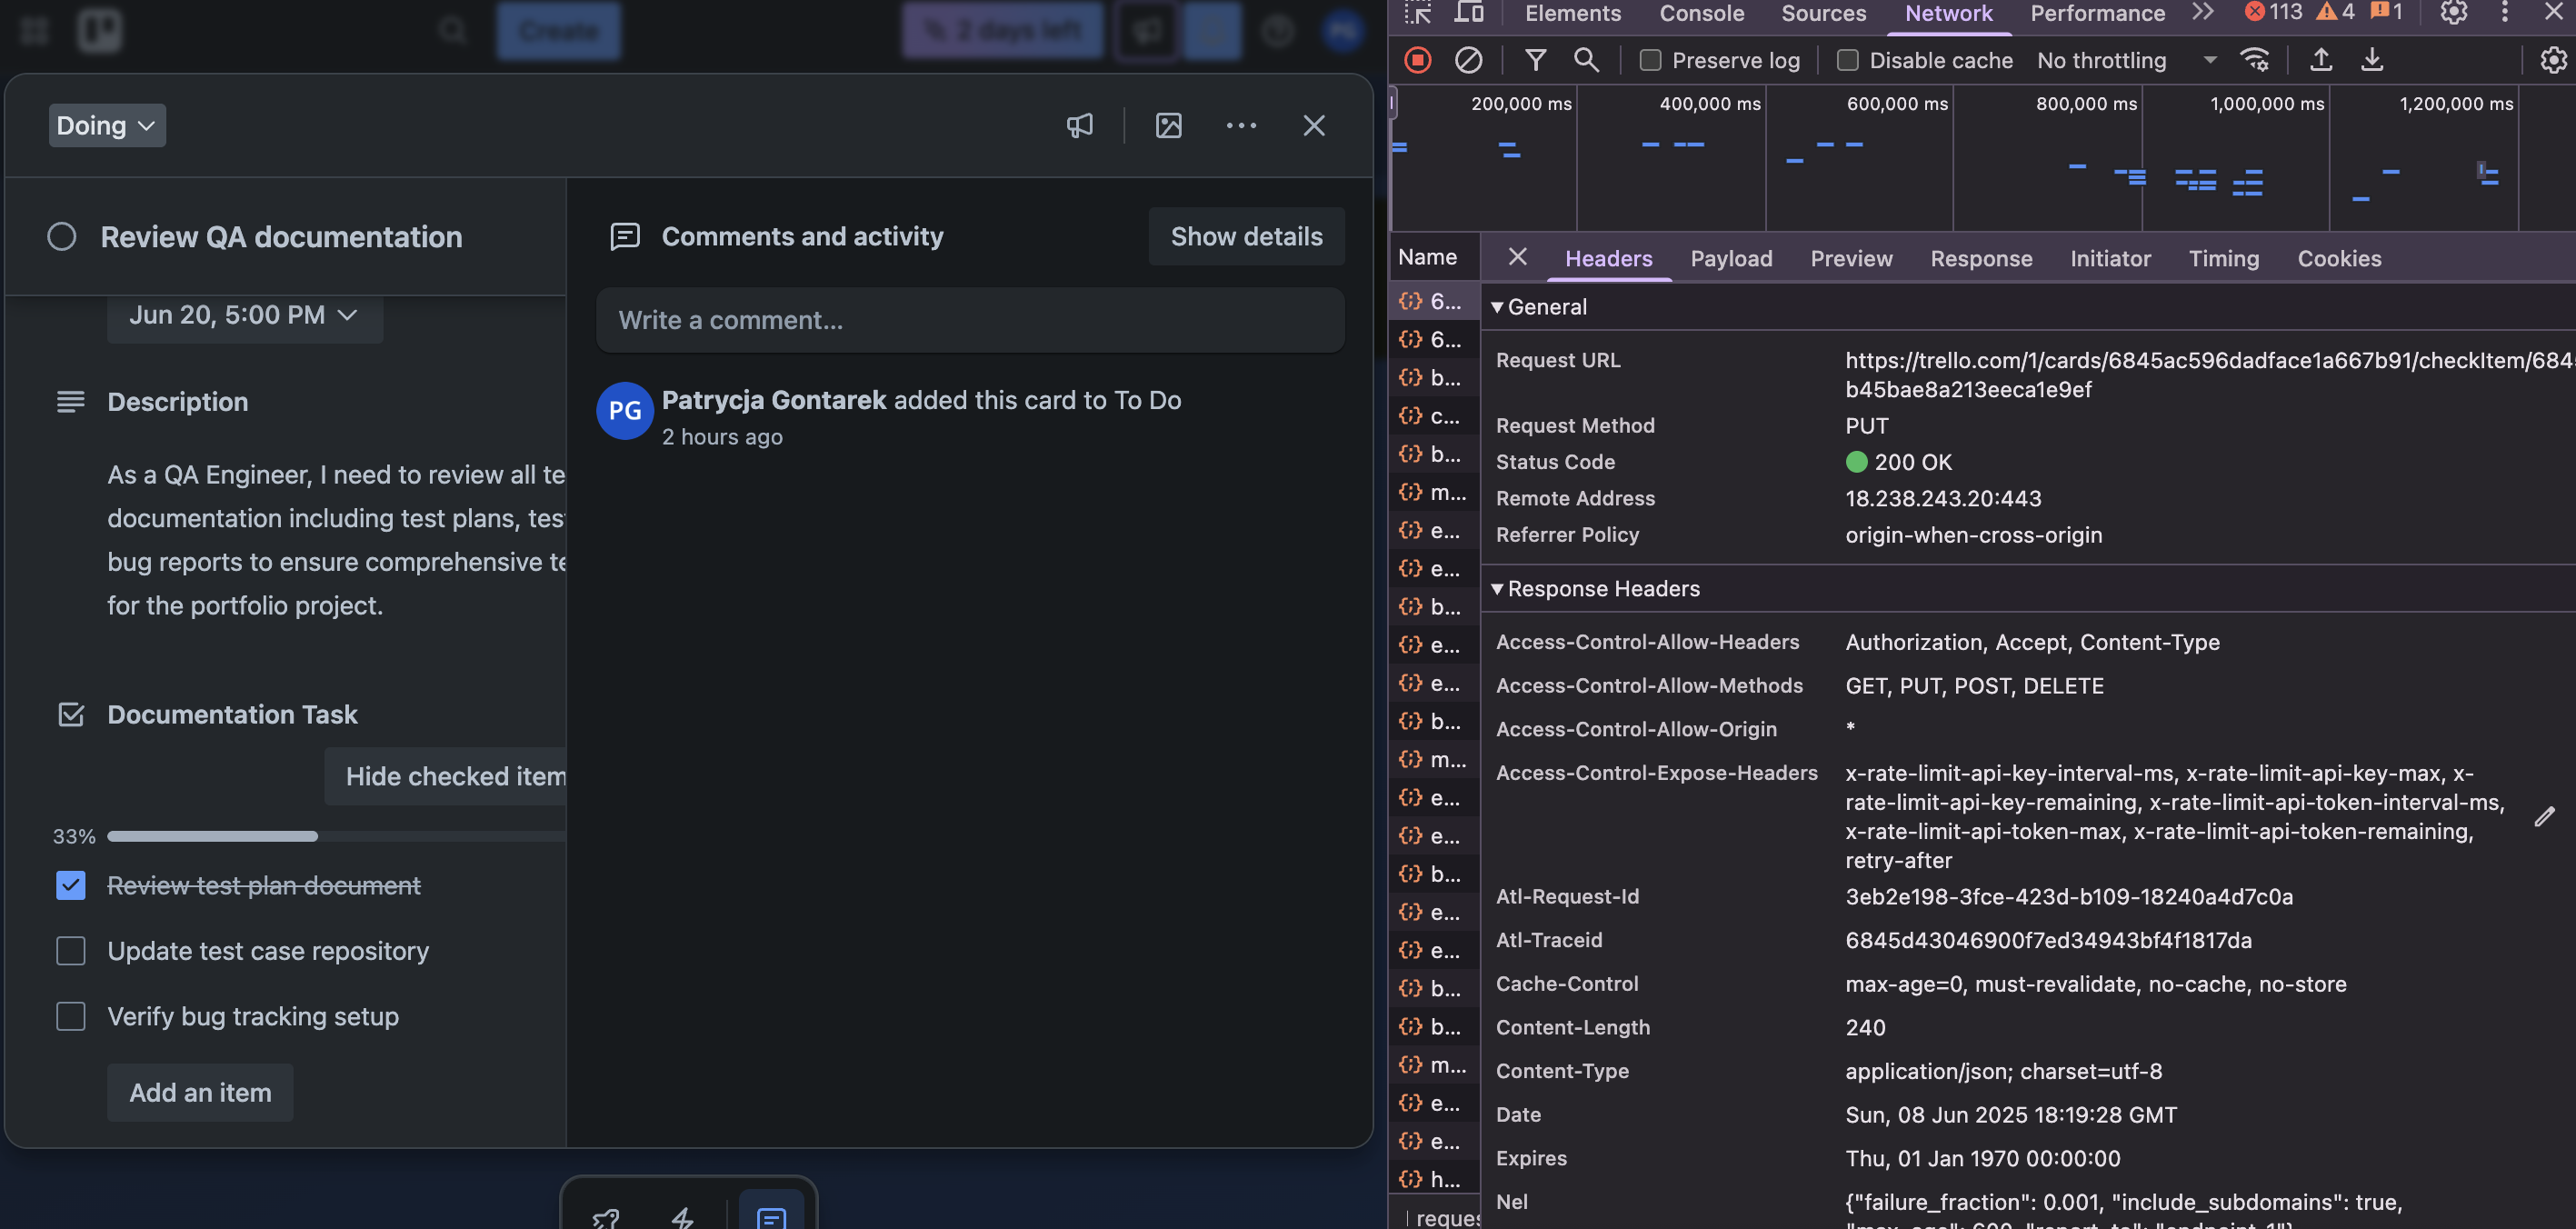Click the inspect element picker icon in DevTools
The height and width of the screenshot is (1229, 2576).
[1417, 13]
